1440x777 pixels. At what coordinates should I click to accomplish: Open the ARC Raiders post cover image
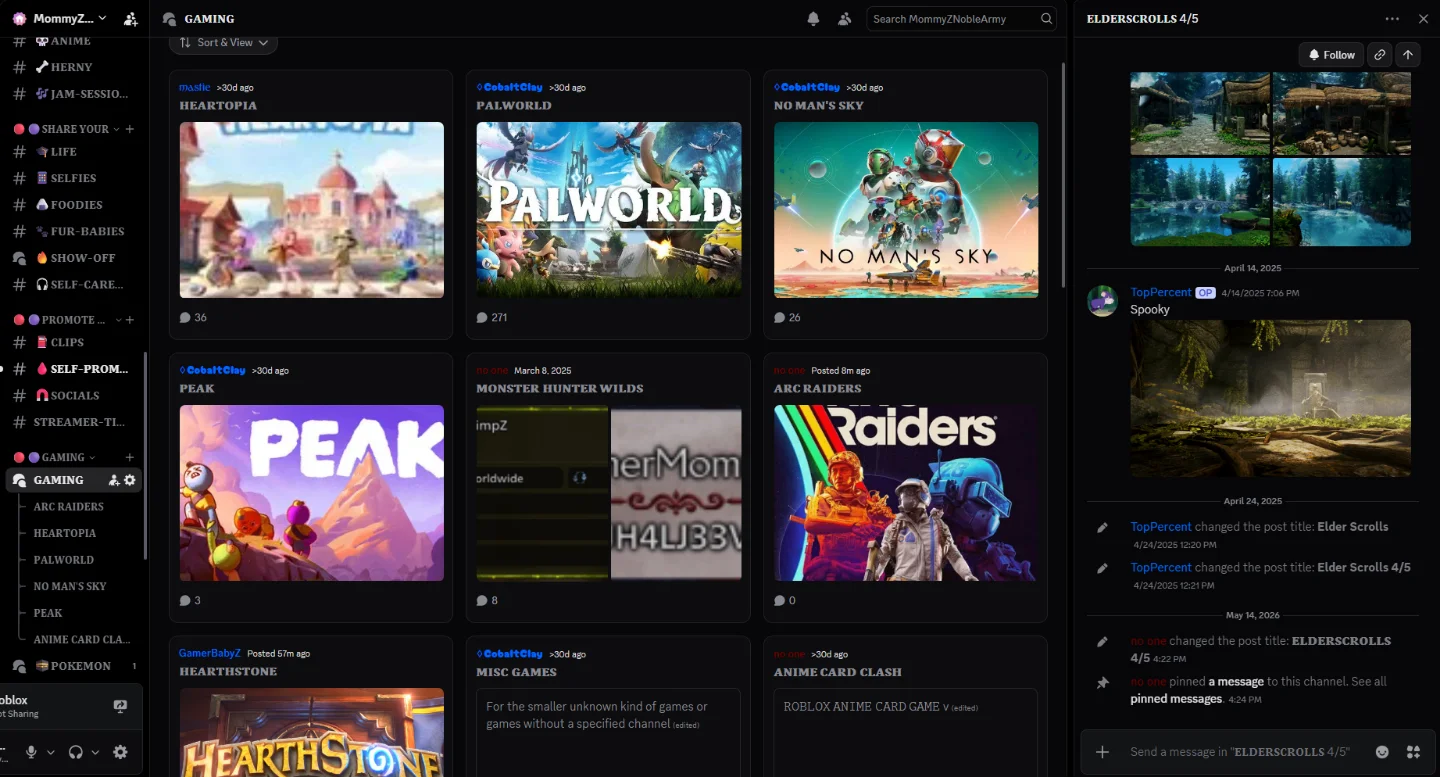pyautogui.click(x=906, y=493)
